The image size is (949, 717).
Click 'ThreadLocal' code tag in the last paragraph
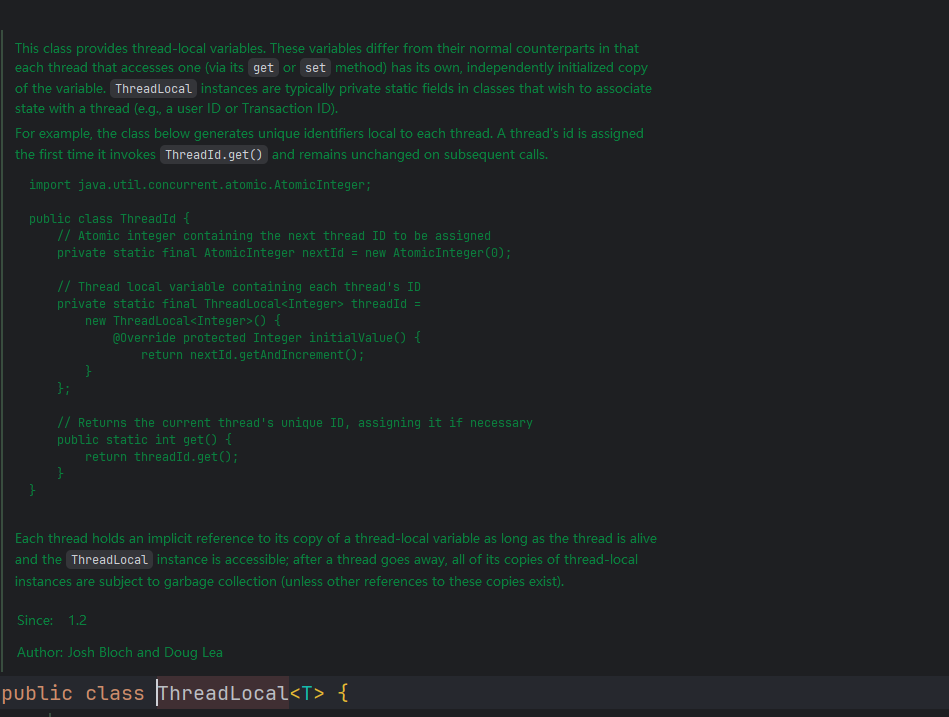coord(109,560)
